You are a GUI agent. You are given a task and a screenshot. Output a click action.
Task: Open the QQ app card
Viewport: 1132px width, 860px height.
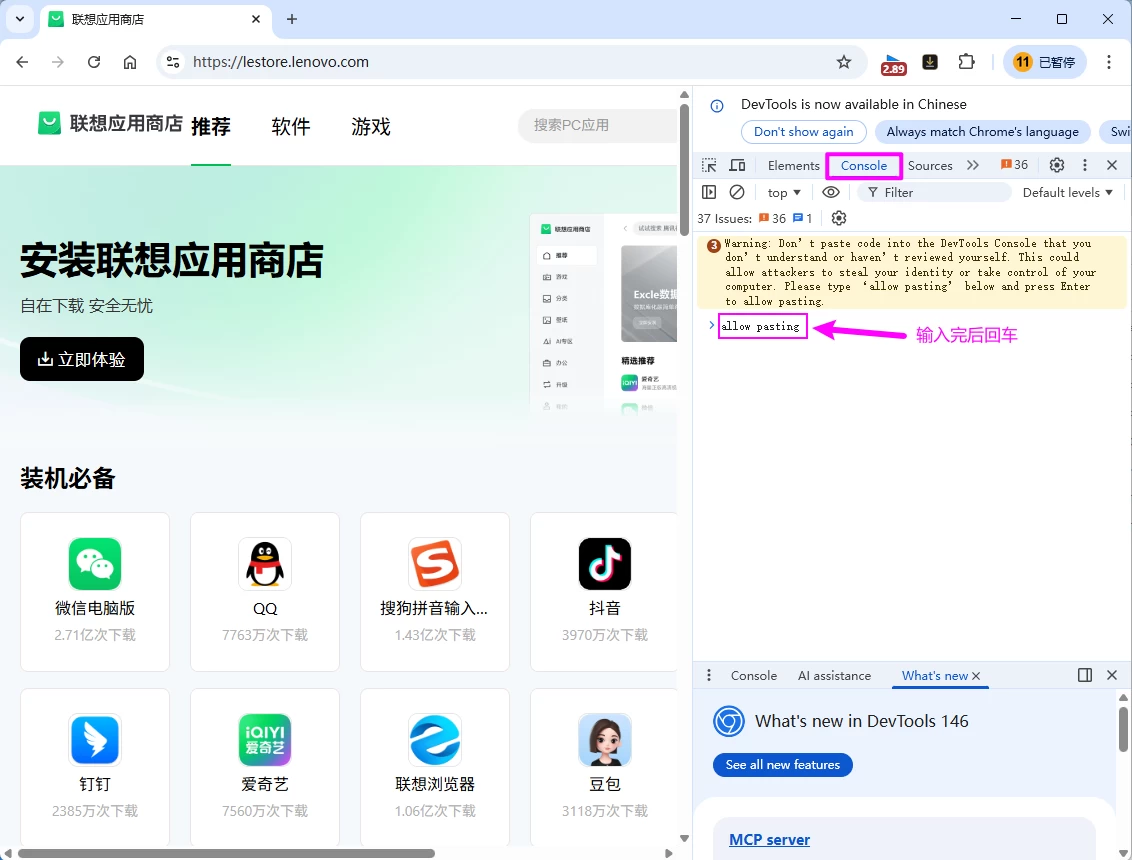click(265, 591)
